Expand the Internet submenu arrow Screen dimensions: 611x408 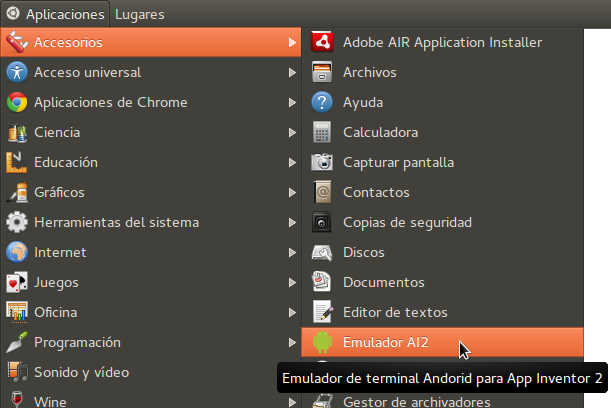point(292,252)
